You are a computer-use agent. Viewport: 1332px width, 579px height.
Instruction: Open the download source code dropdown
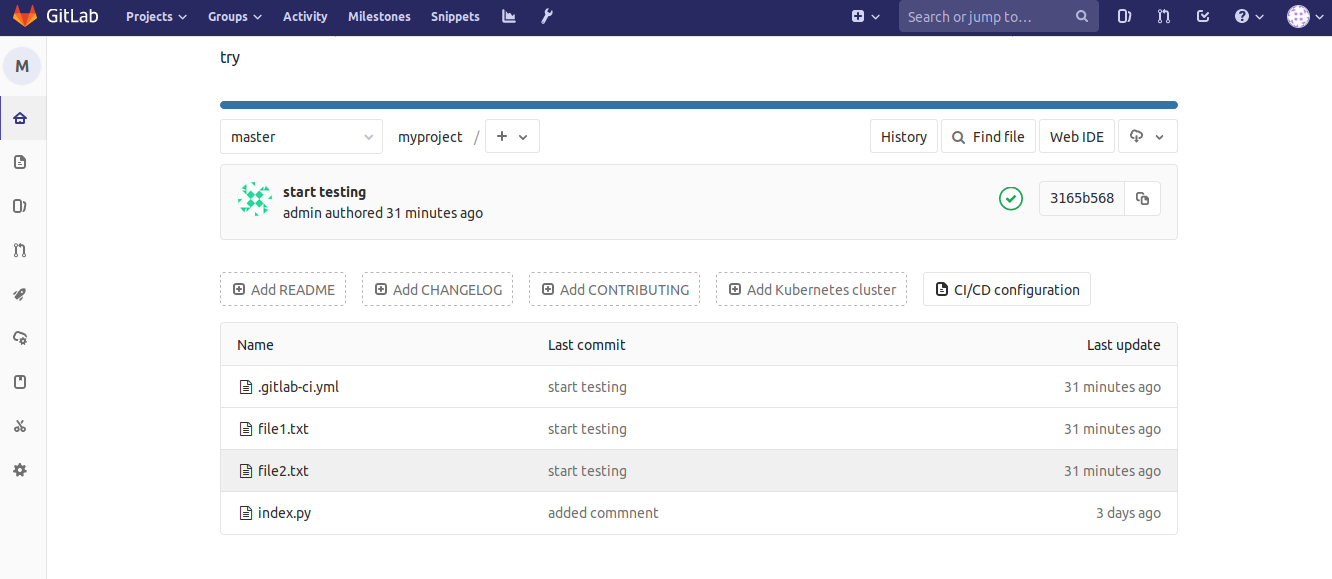1147,137
